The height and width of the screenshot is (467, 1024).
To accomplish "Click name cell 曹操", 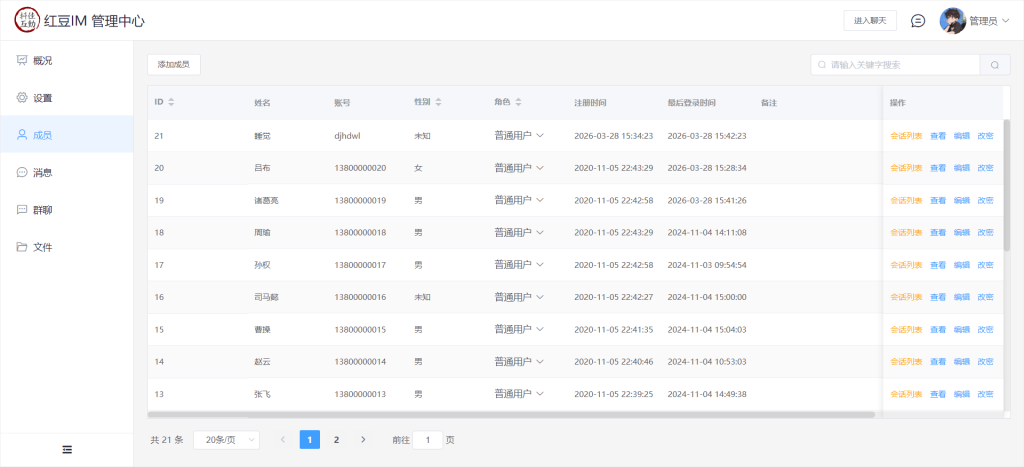I will click(x=263, y=330).
